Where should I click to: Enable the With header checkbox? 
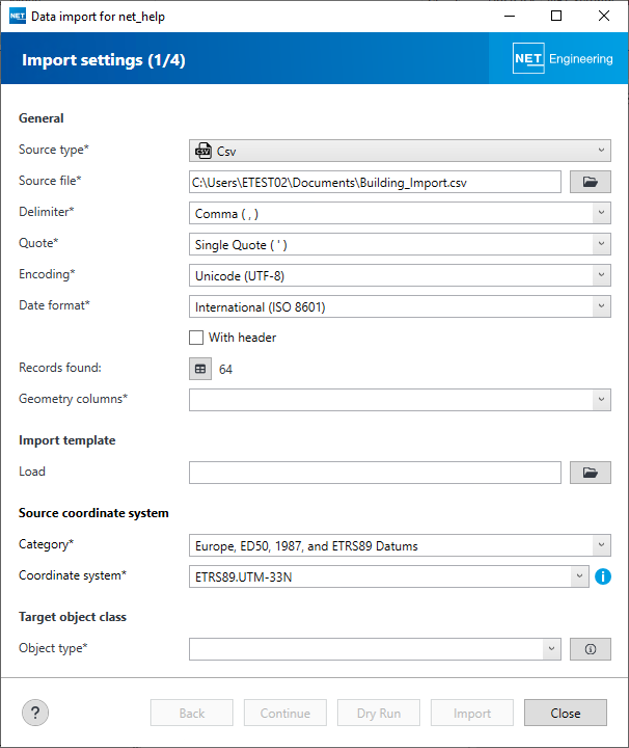[197, 338]
